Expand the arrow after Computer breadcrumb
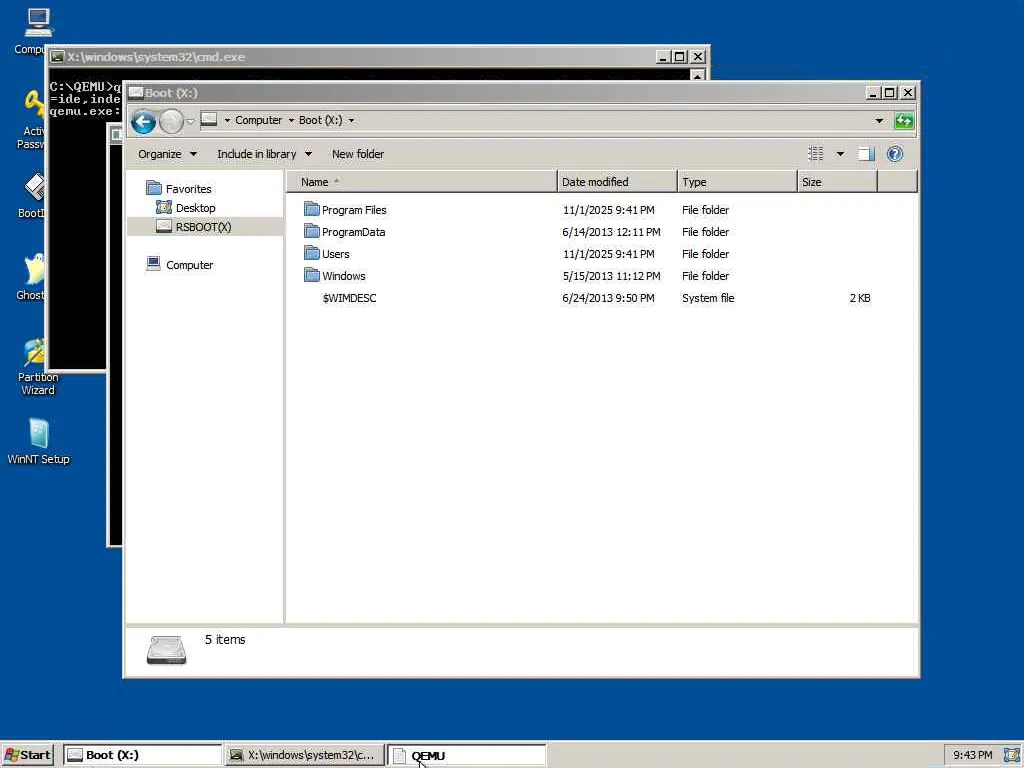The image size is (1024, 768). pos(291,120)
